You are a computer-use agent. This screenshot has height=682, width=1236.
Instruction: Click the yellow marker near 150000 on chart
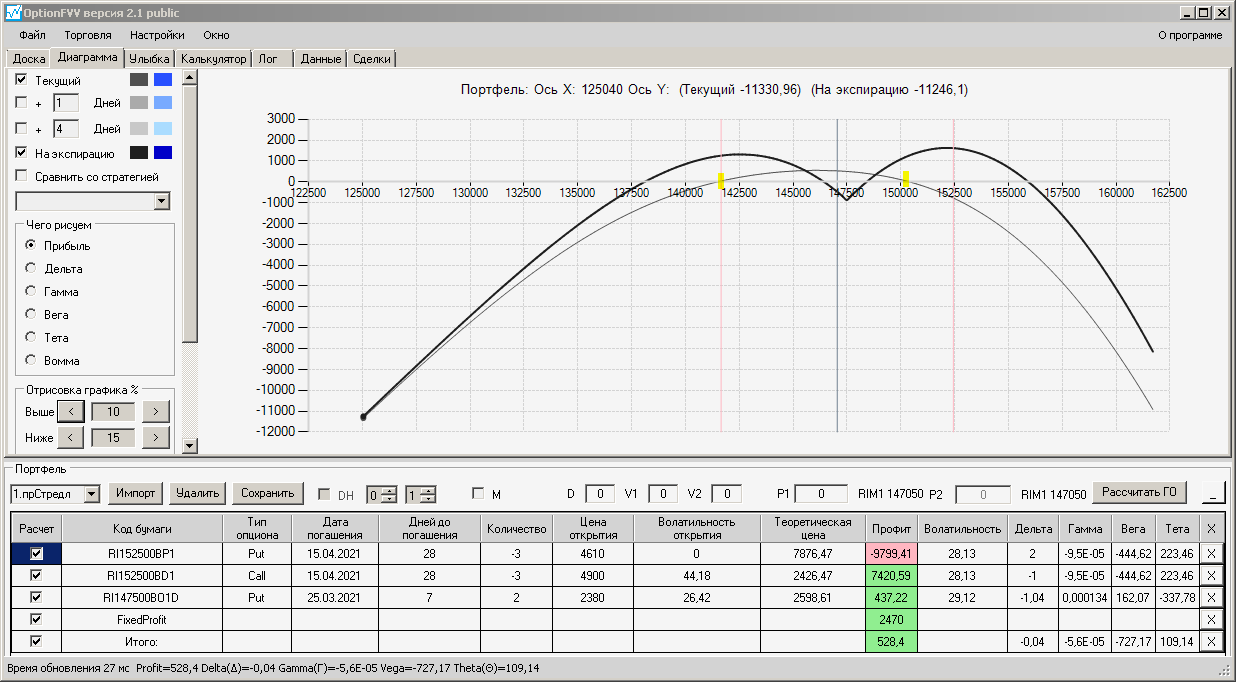pos(906,179)
